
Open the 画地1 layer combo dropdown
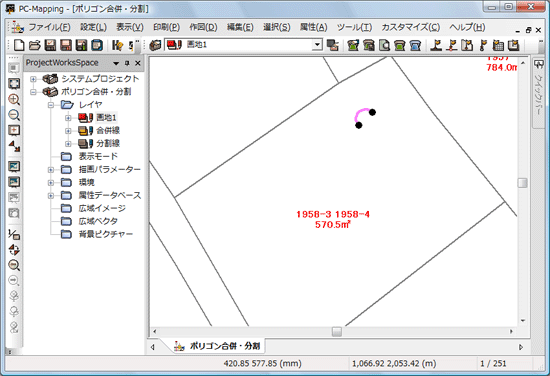pyautogui.click(x=317, y=45)
